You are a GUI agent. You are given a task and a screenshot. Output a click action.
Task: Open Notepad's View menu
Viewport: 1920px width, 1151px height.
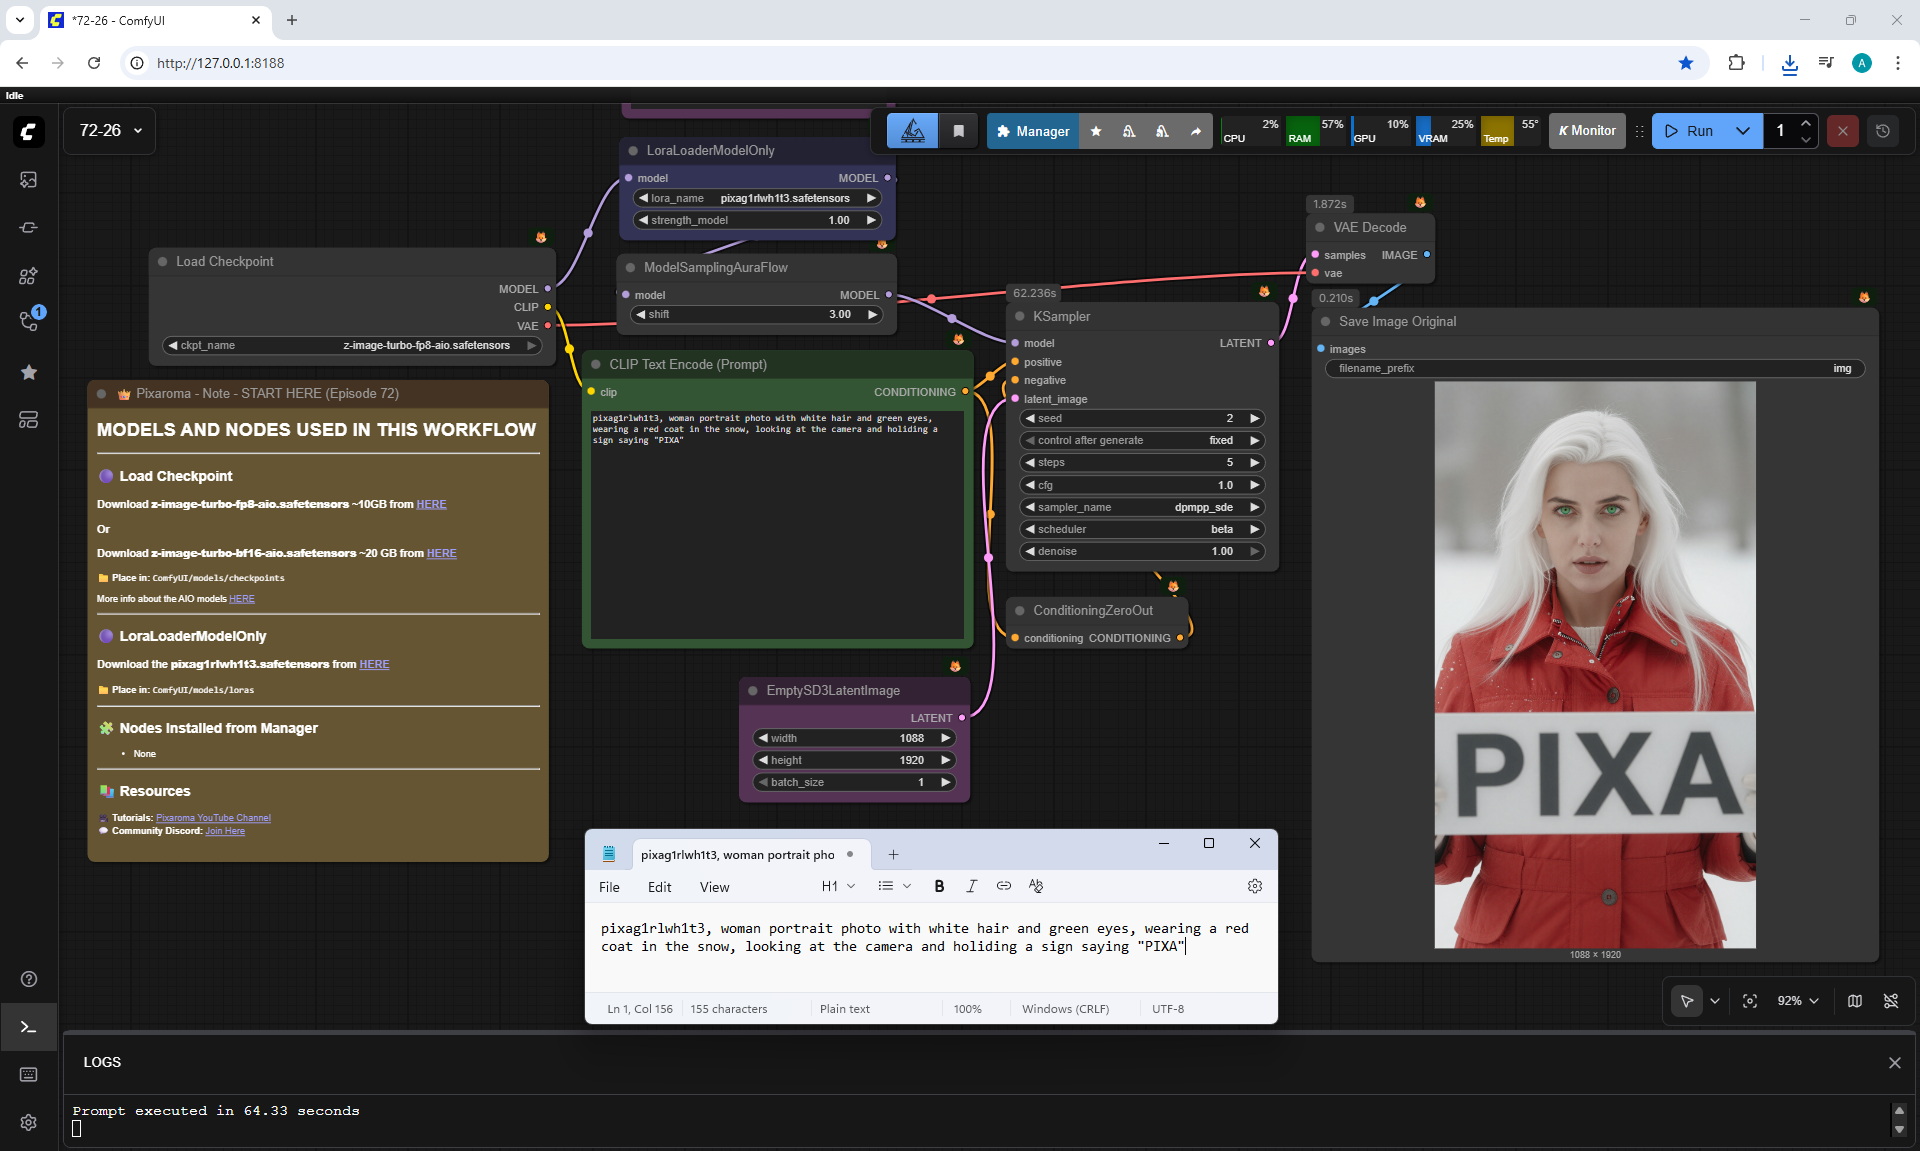point(714,887)
